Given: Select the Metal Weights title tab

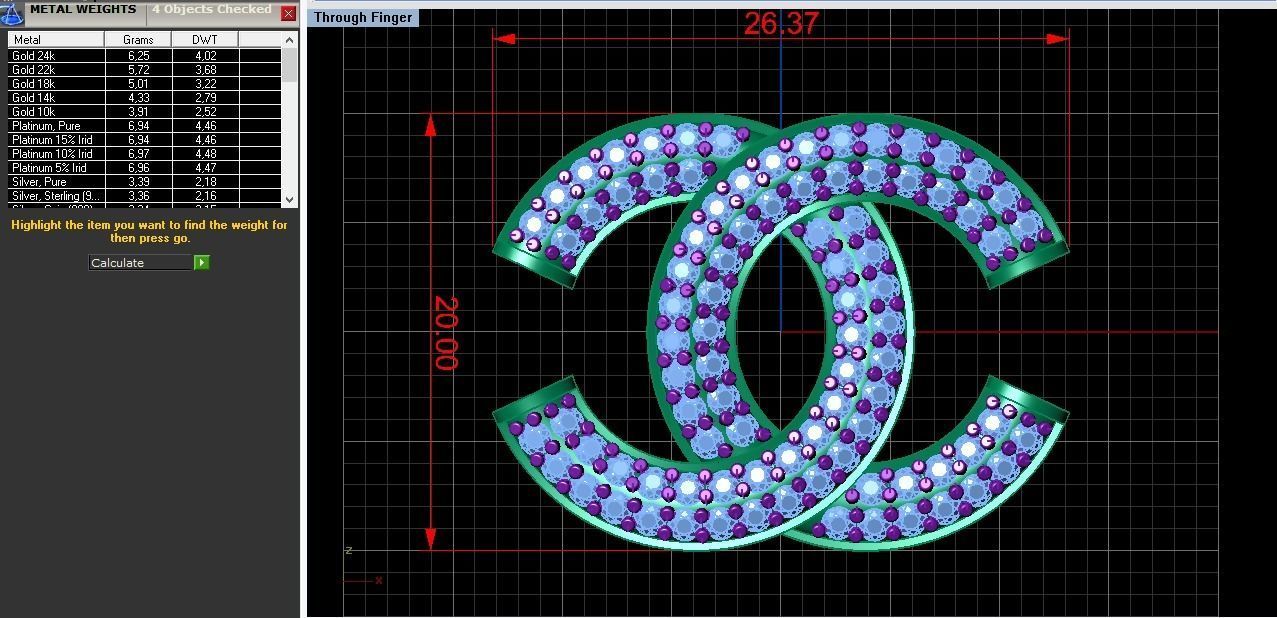Looking at the screenshot, I should (x=83, y=10).
